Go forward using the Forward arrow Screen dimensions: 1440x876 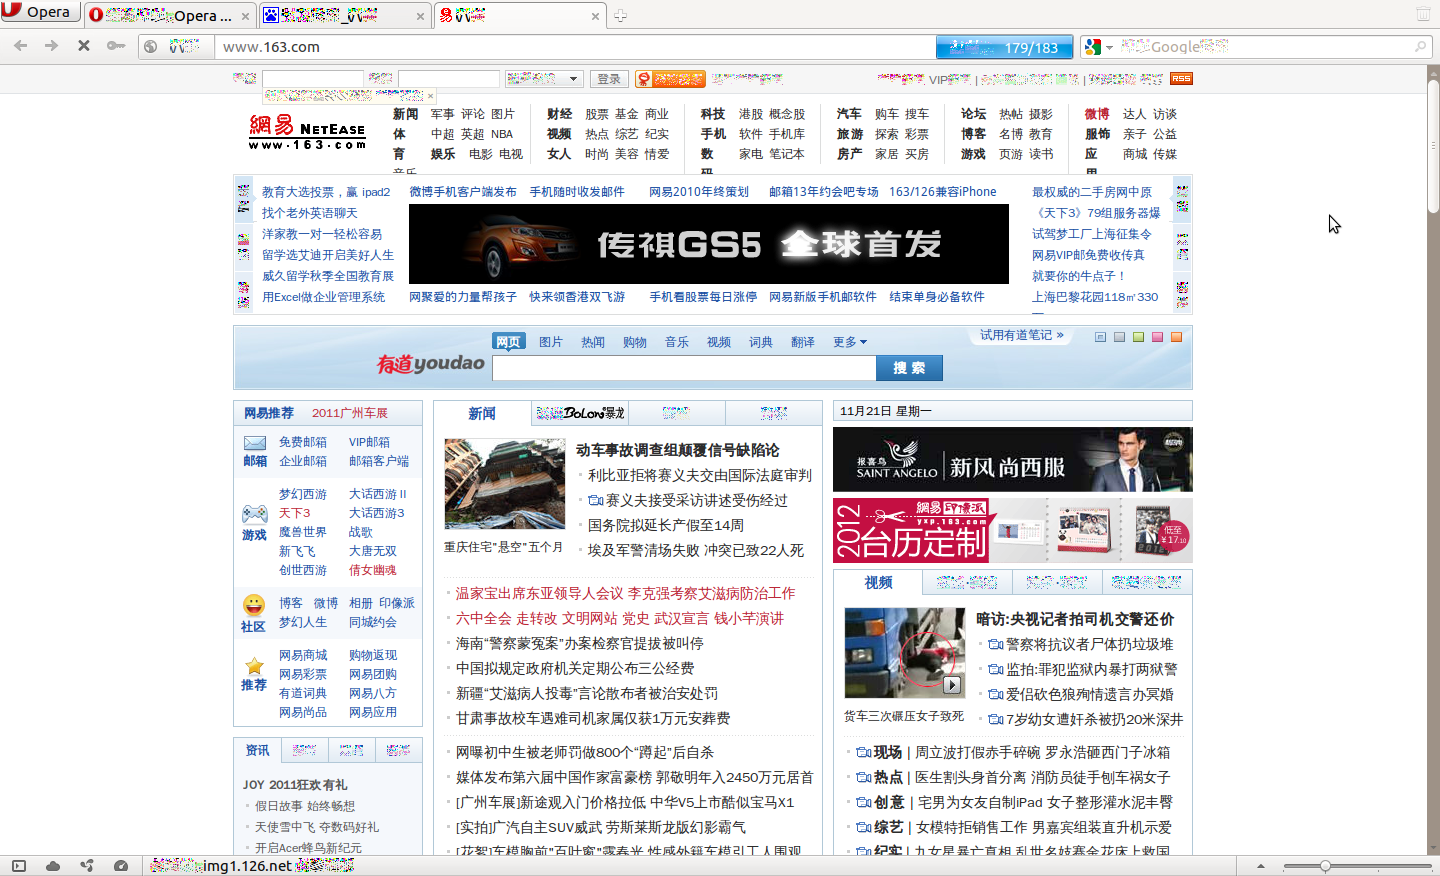pos(51,46)
